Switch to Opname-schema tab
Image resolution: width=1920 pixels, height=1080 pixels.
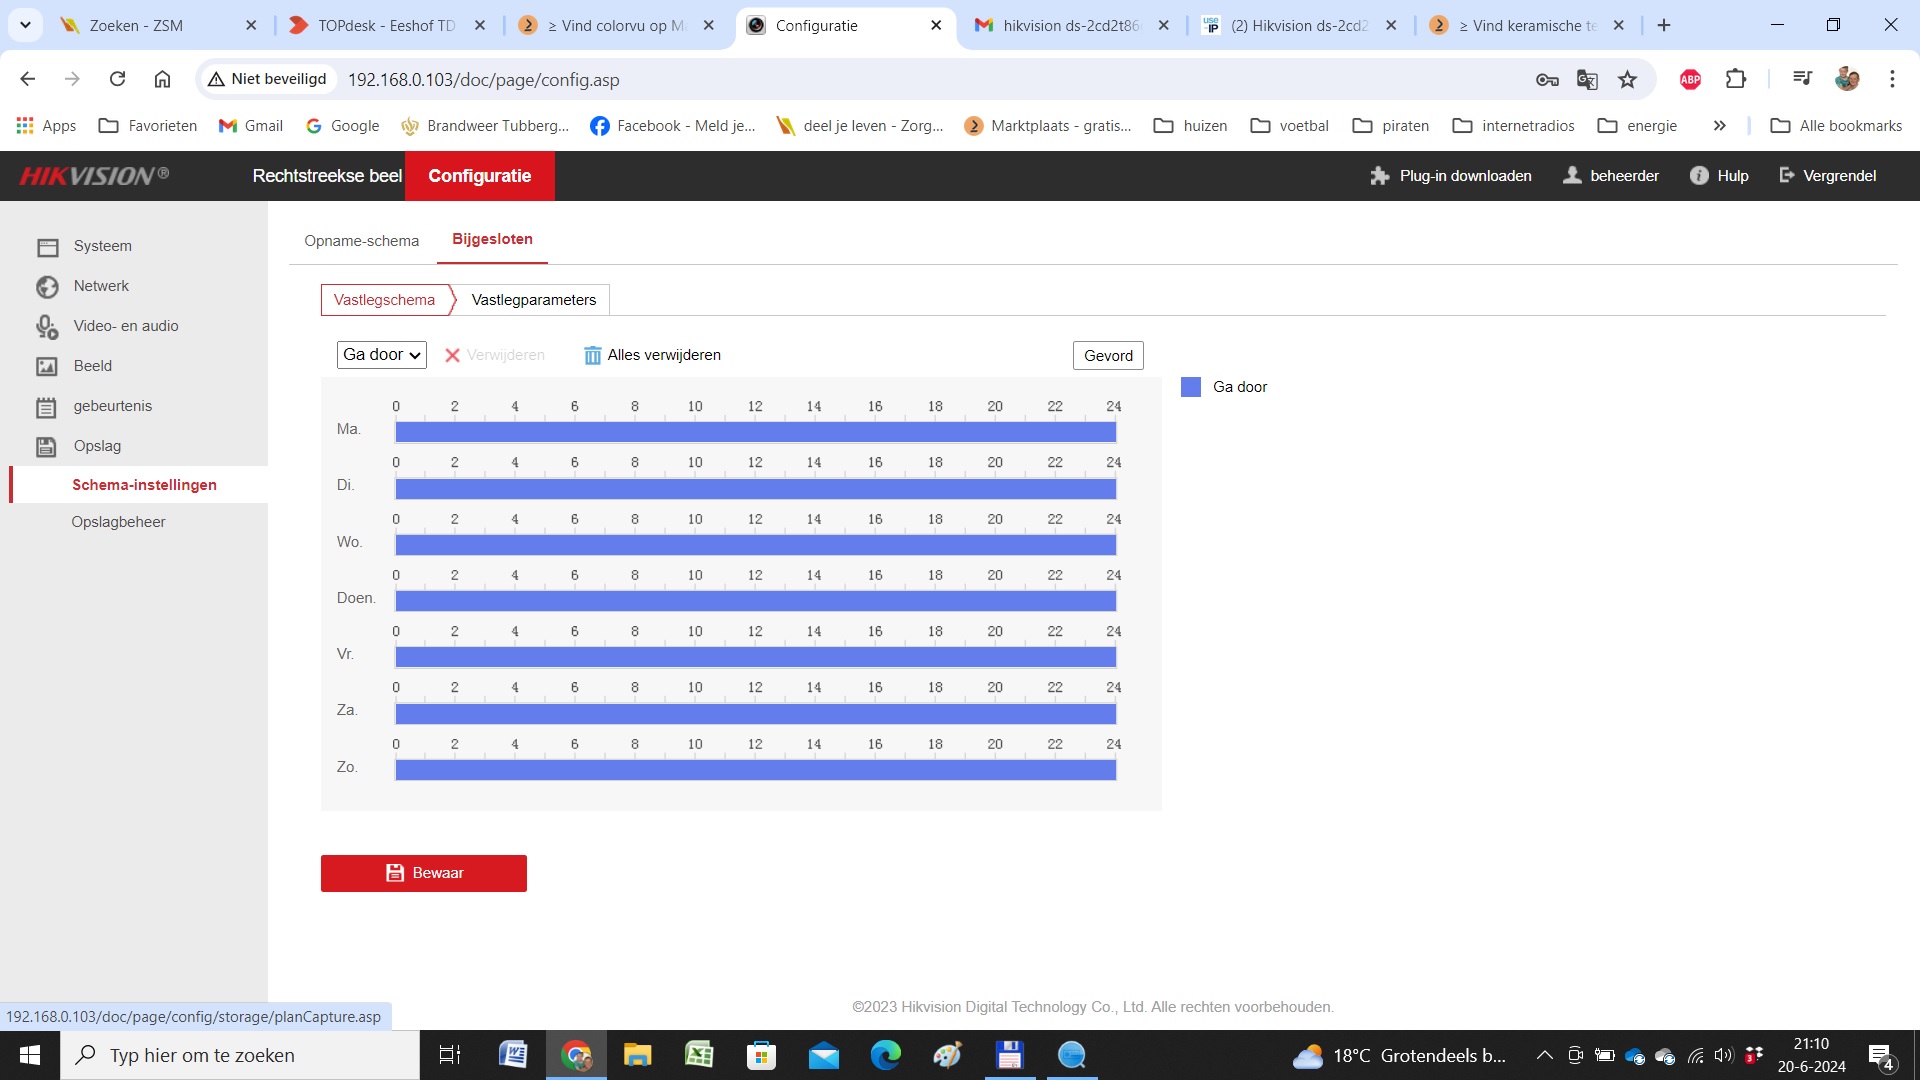click(361, 241)
